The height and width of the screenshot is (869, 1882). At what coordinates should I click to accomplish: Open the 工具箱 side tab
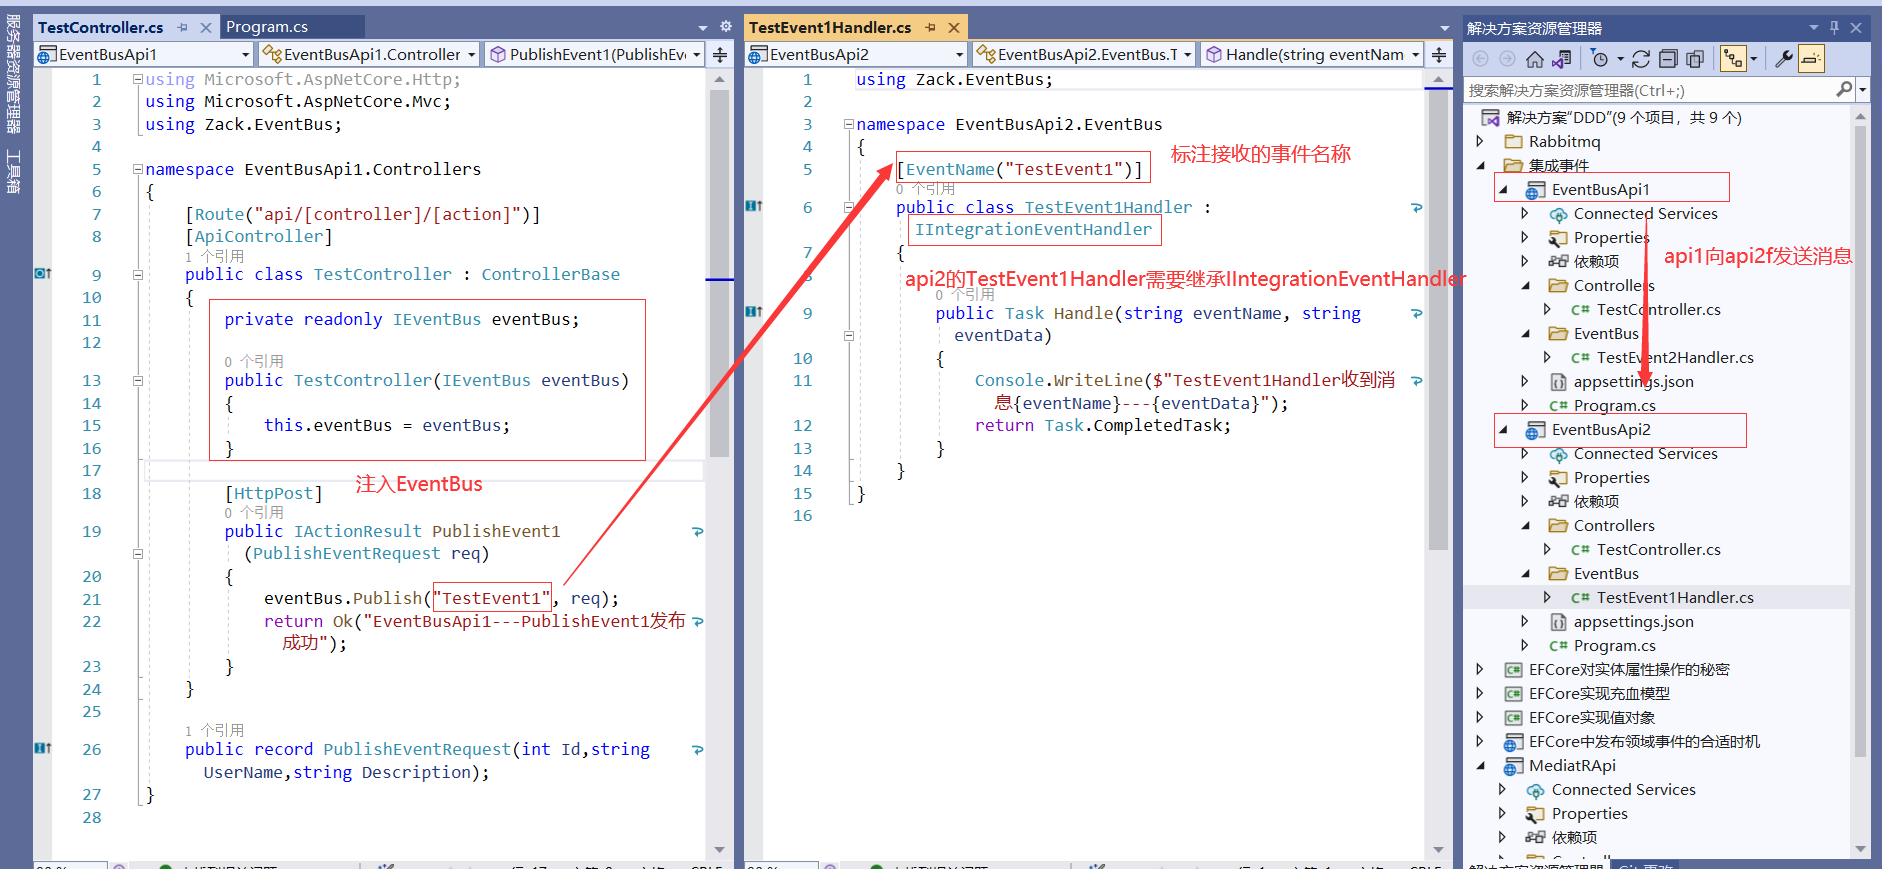tap(14, 171)
